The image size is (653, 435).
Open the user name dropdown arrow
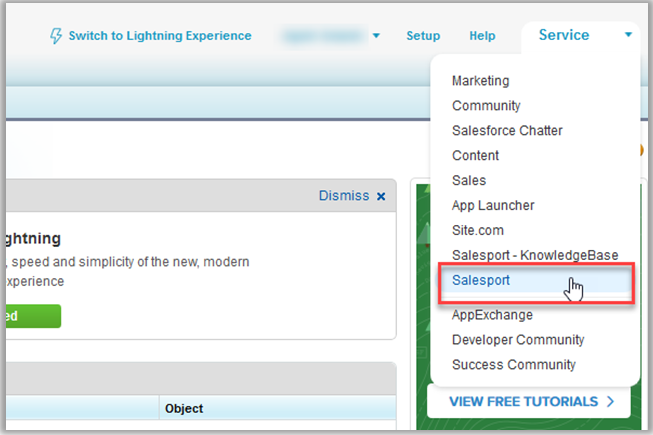click(376, 36)
